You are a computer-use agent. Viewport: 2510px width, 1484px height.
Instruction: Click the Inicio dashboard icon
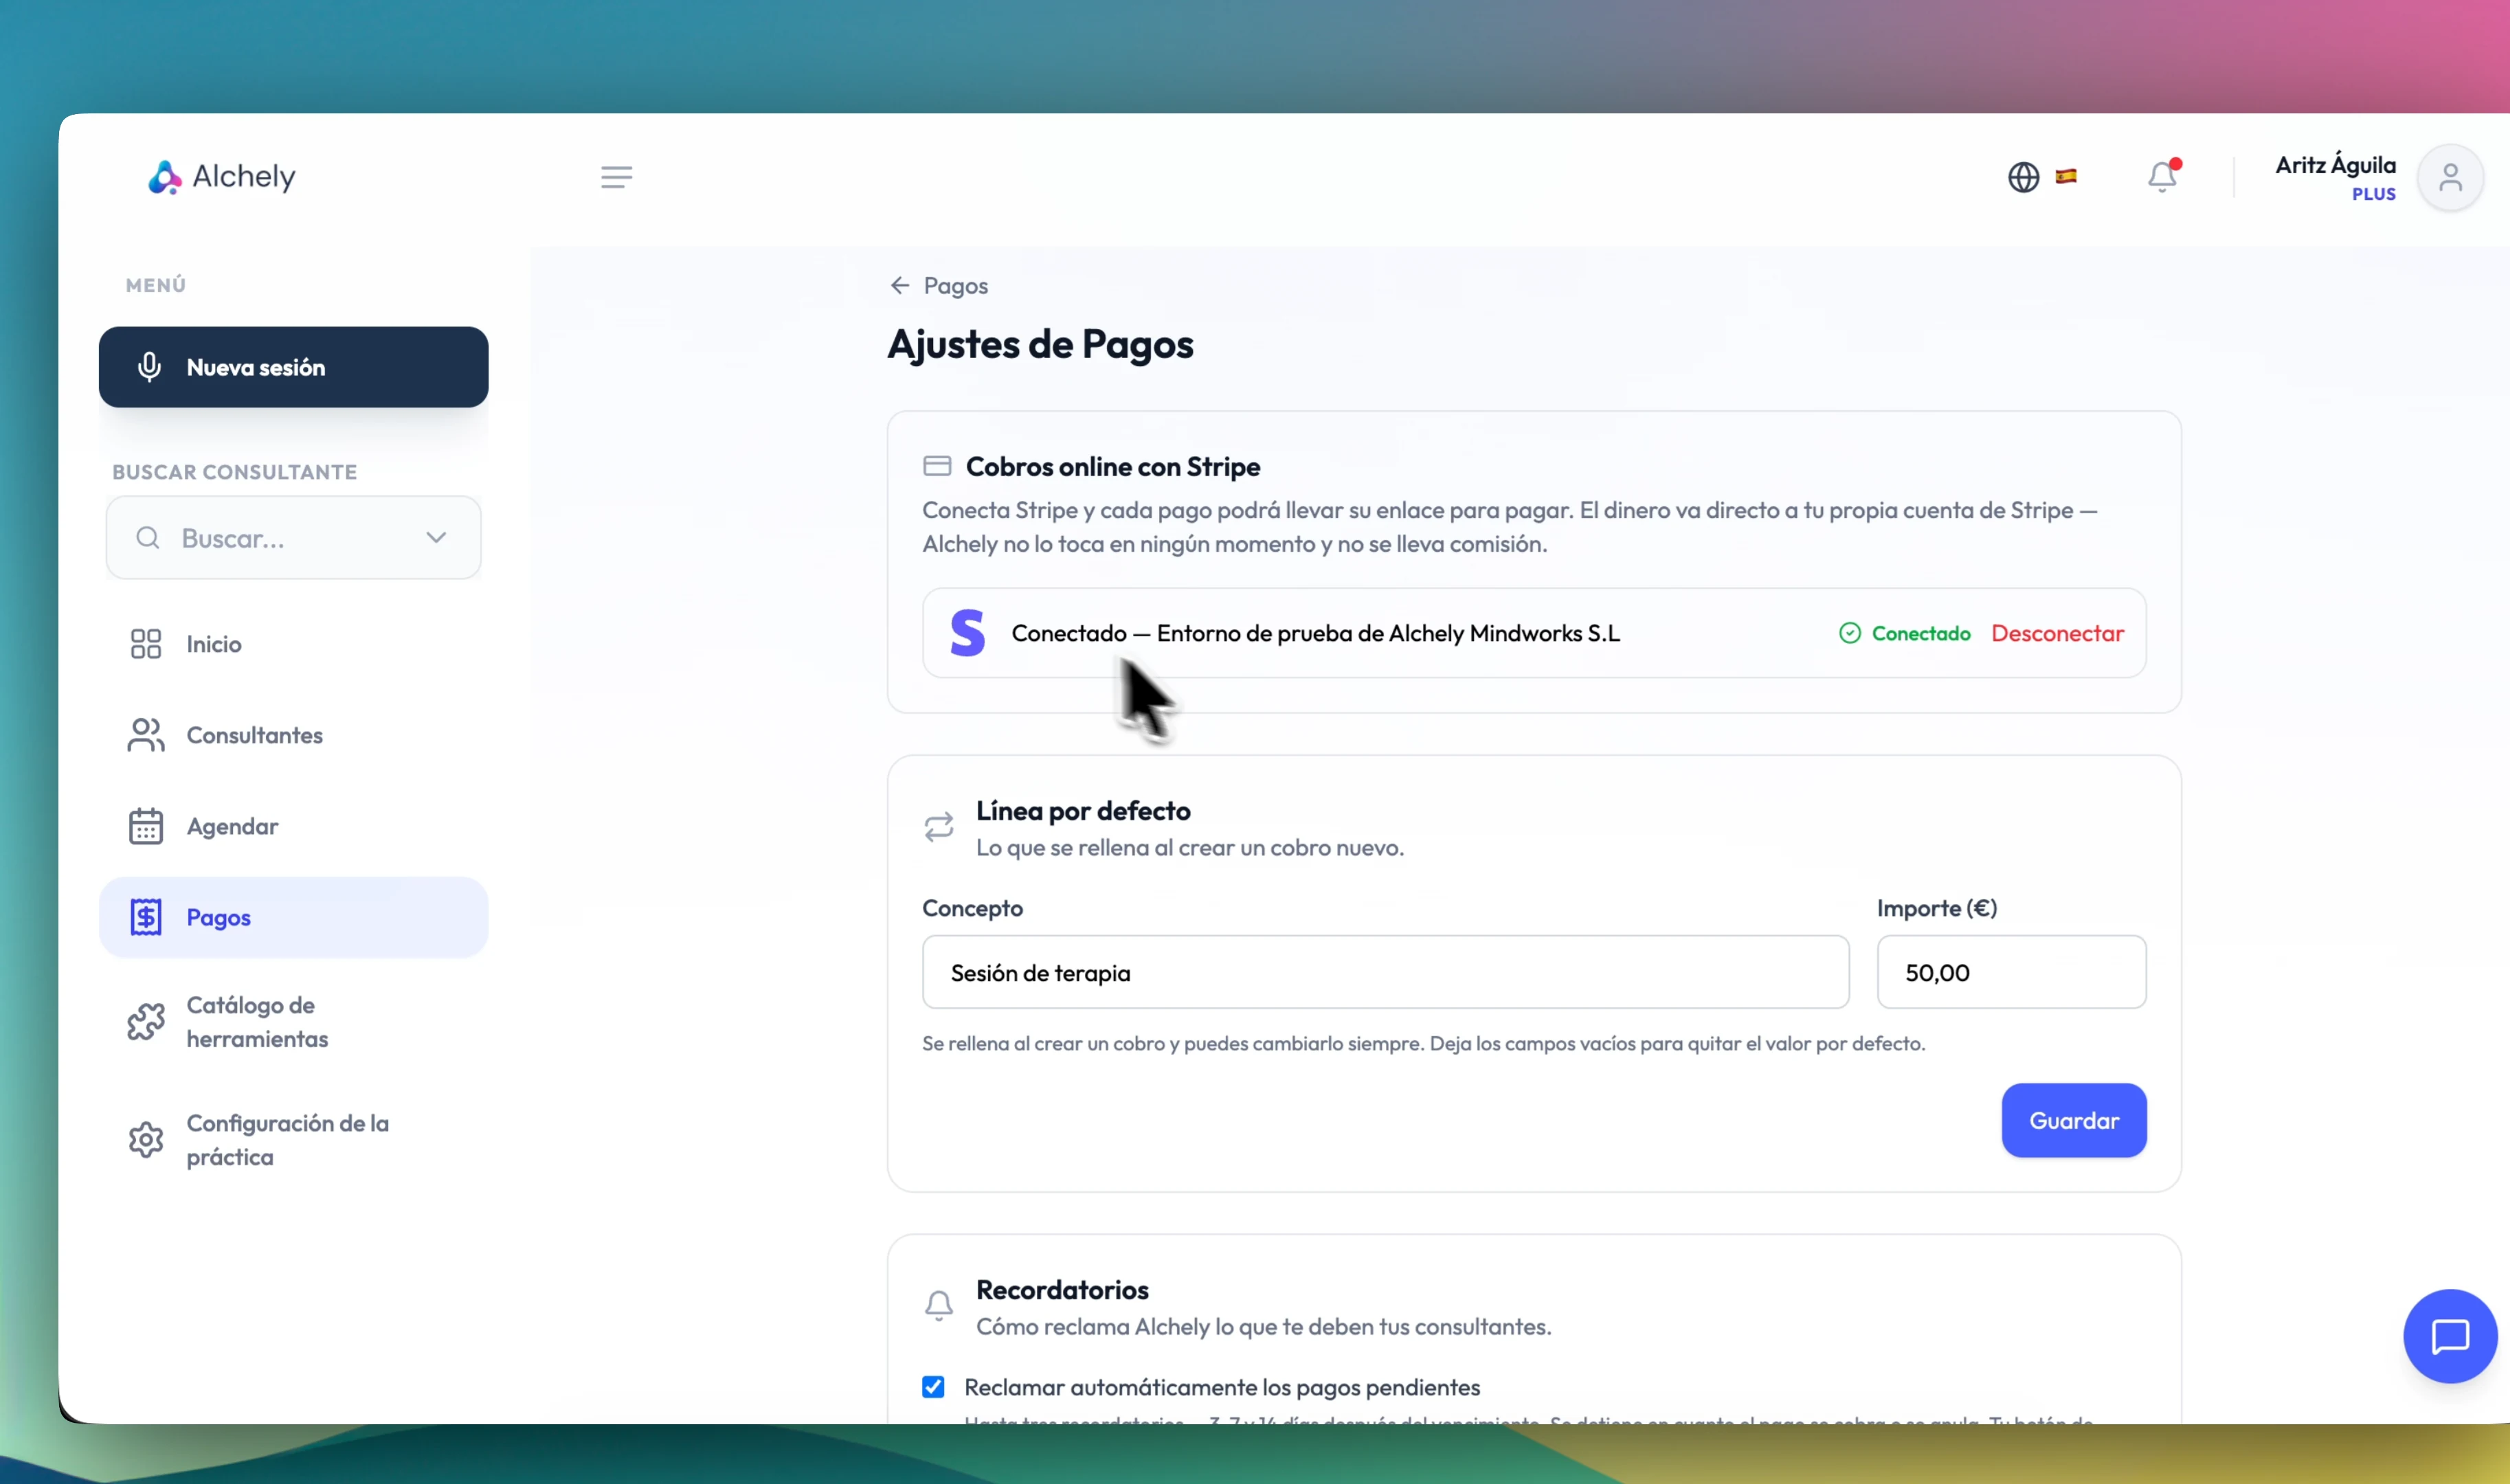(146, 644)
